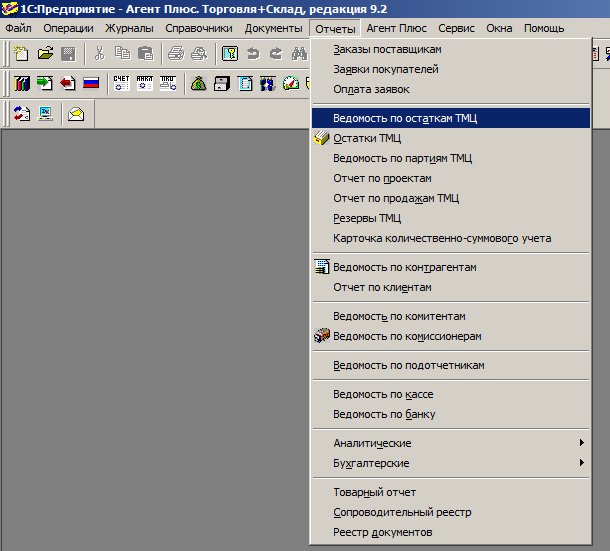The width and height of the screenshot is (610, 551).
Task: Open the Агент Плюс menu
Action: click(x=396, y=28)
